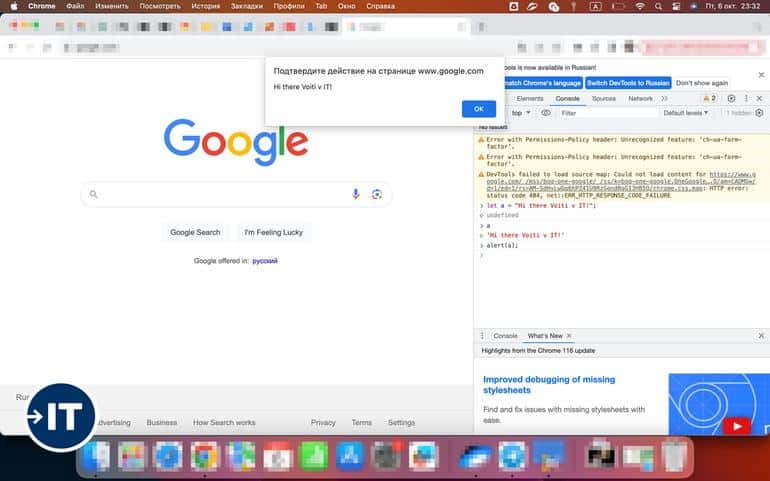Open the input source A icon in menu bar
The width and height of the screenshot is (770, 481).
pos(595,6)
